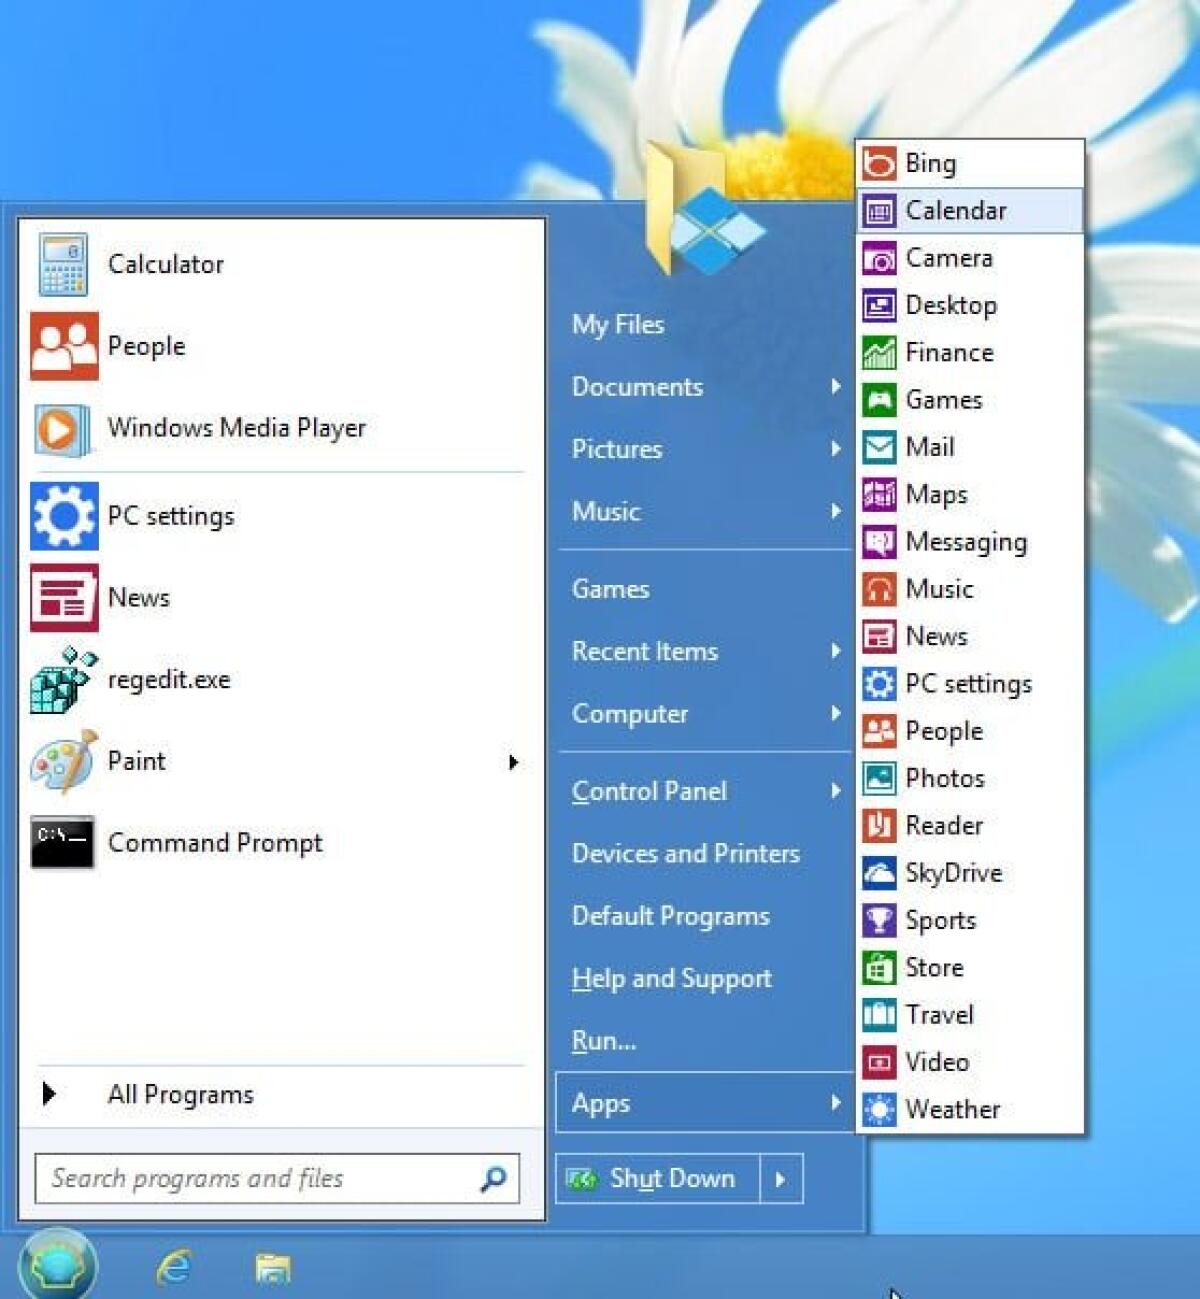1200x1299 pixels.
Task: Click the Start orb on the taskbar
Action: tap(57, 1266)
